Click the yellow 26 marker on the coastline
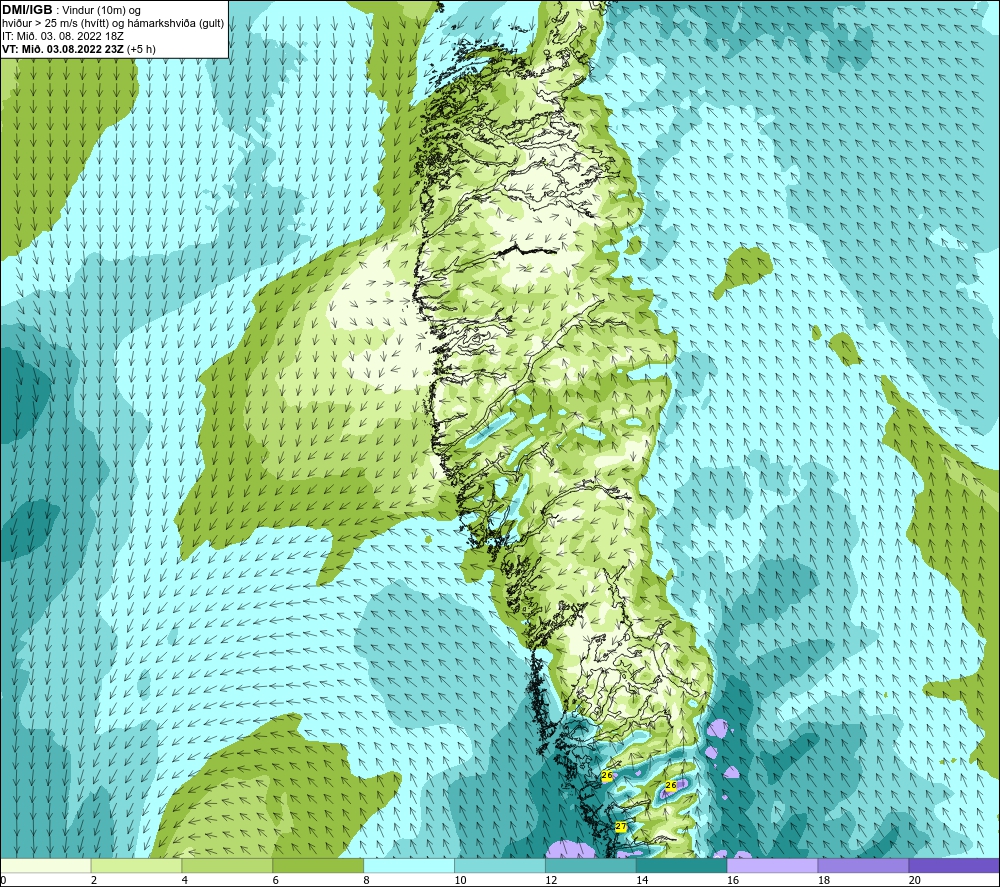 (x=607, y=775)
